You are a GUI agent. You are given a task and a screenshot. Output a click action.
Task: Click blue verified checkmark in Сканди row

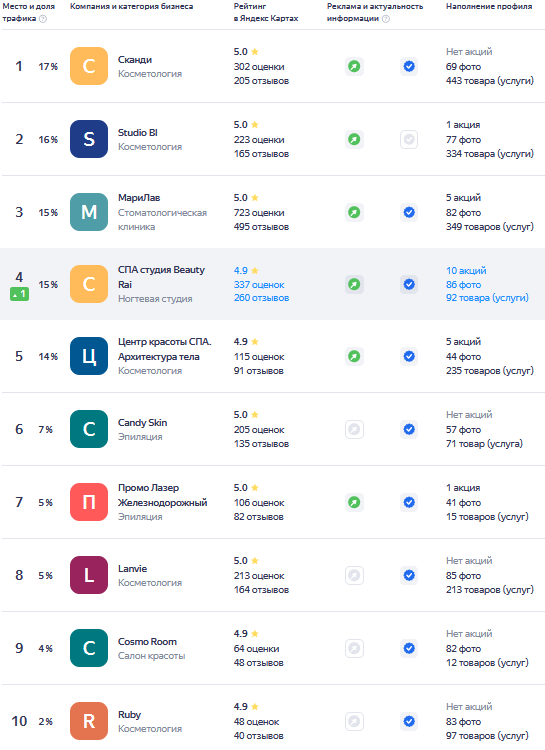pyautogui.click(x=409, y=66)
